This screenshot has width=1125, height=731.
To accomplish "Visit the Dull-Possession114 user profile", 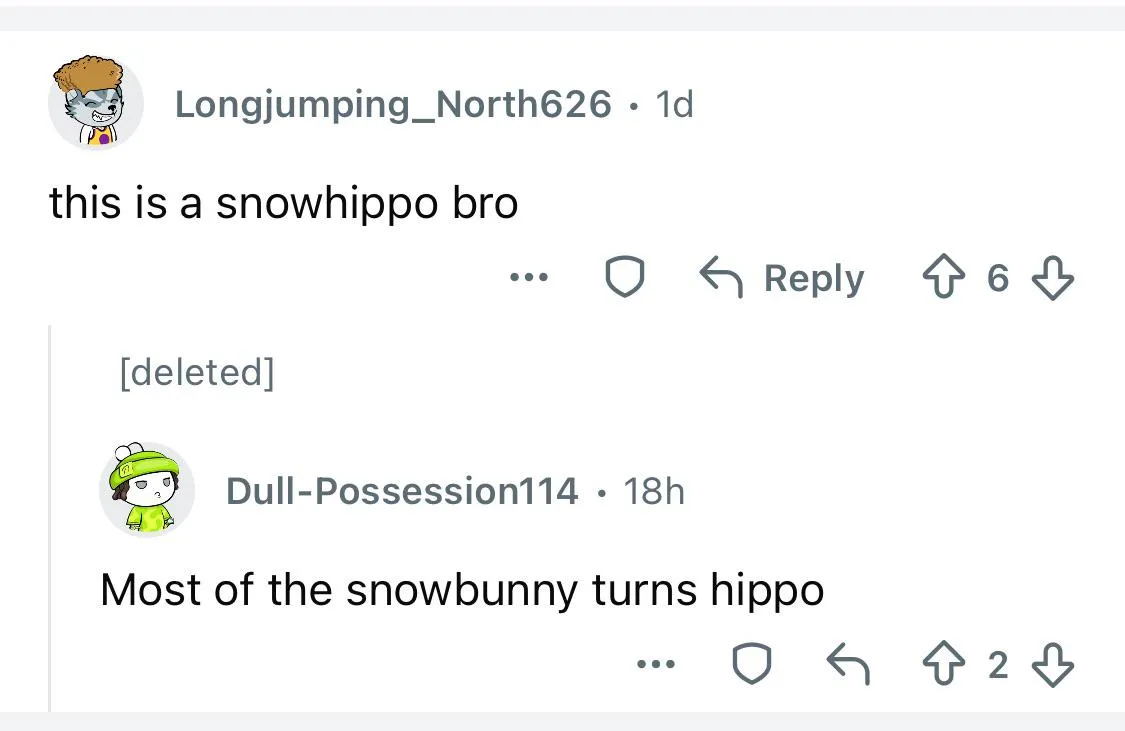I will (x=402, y=491).
